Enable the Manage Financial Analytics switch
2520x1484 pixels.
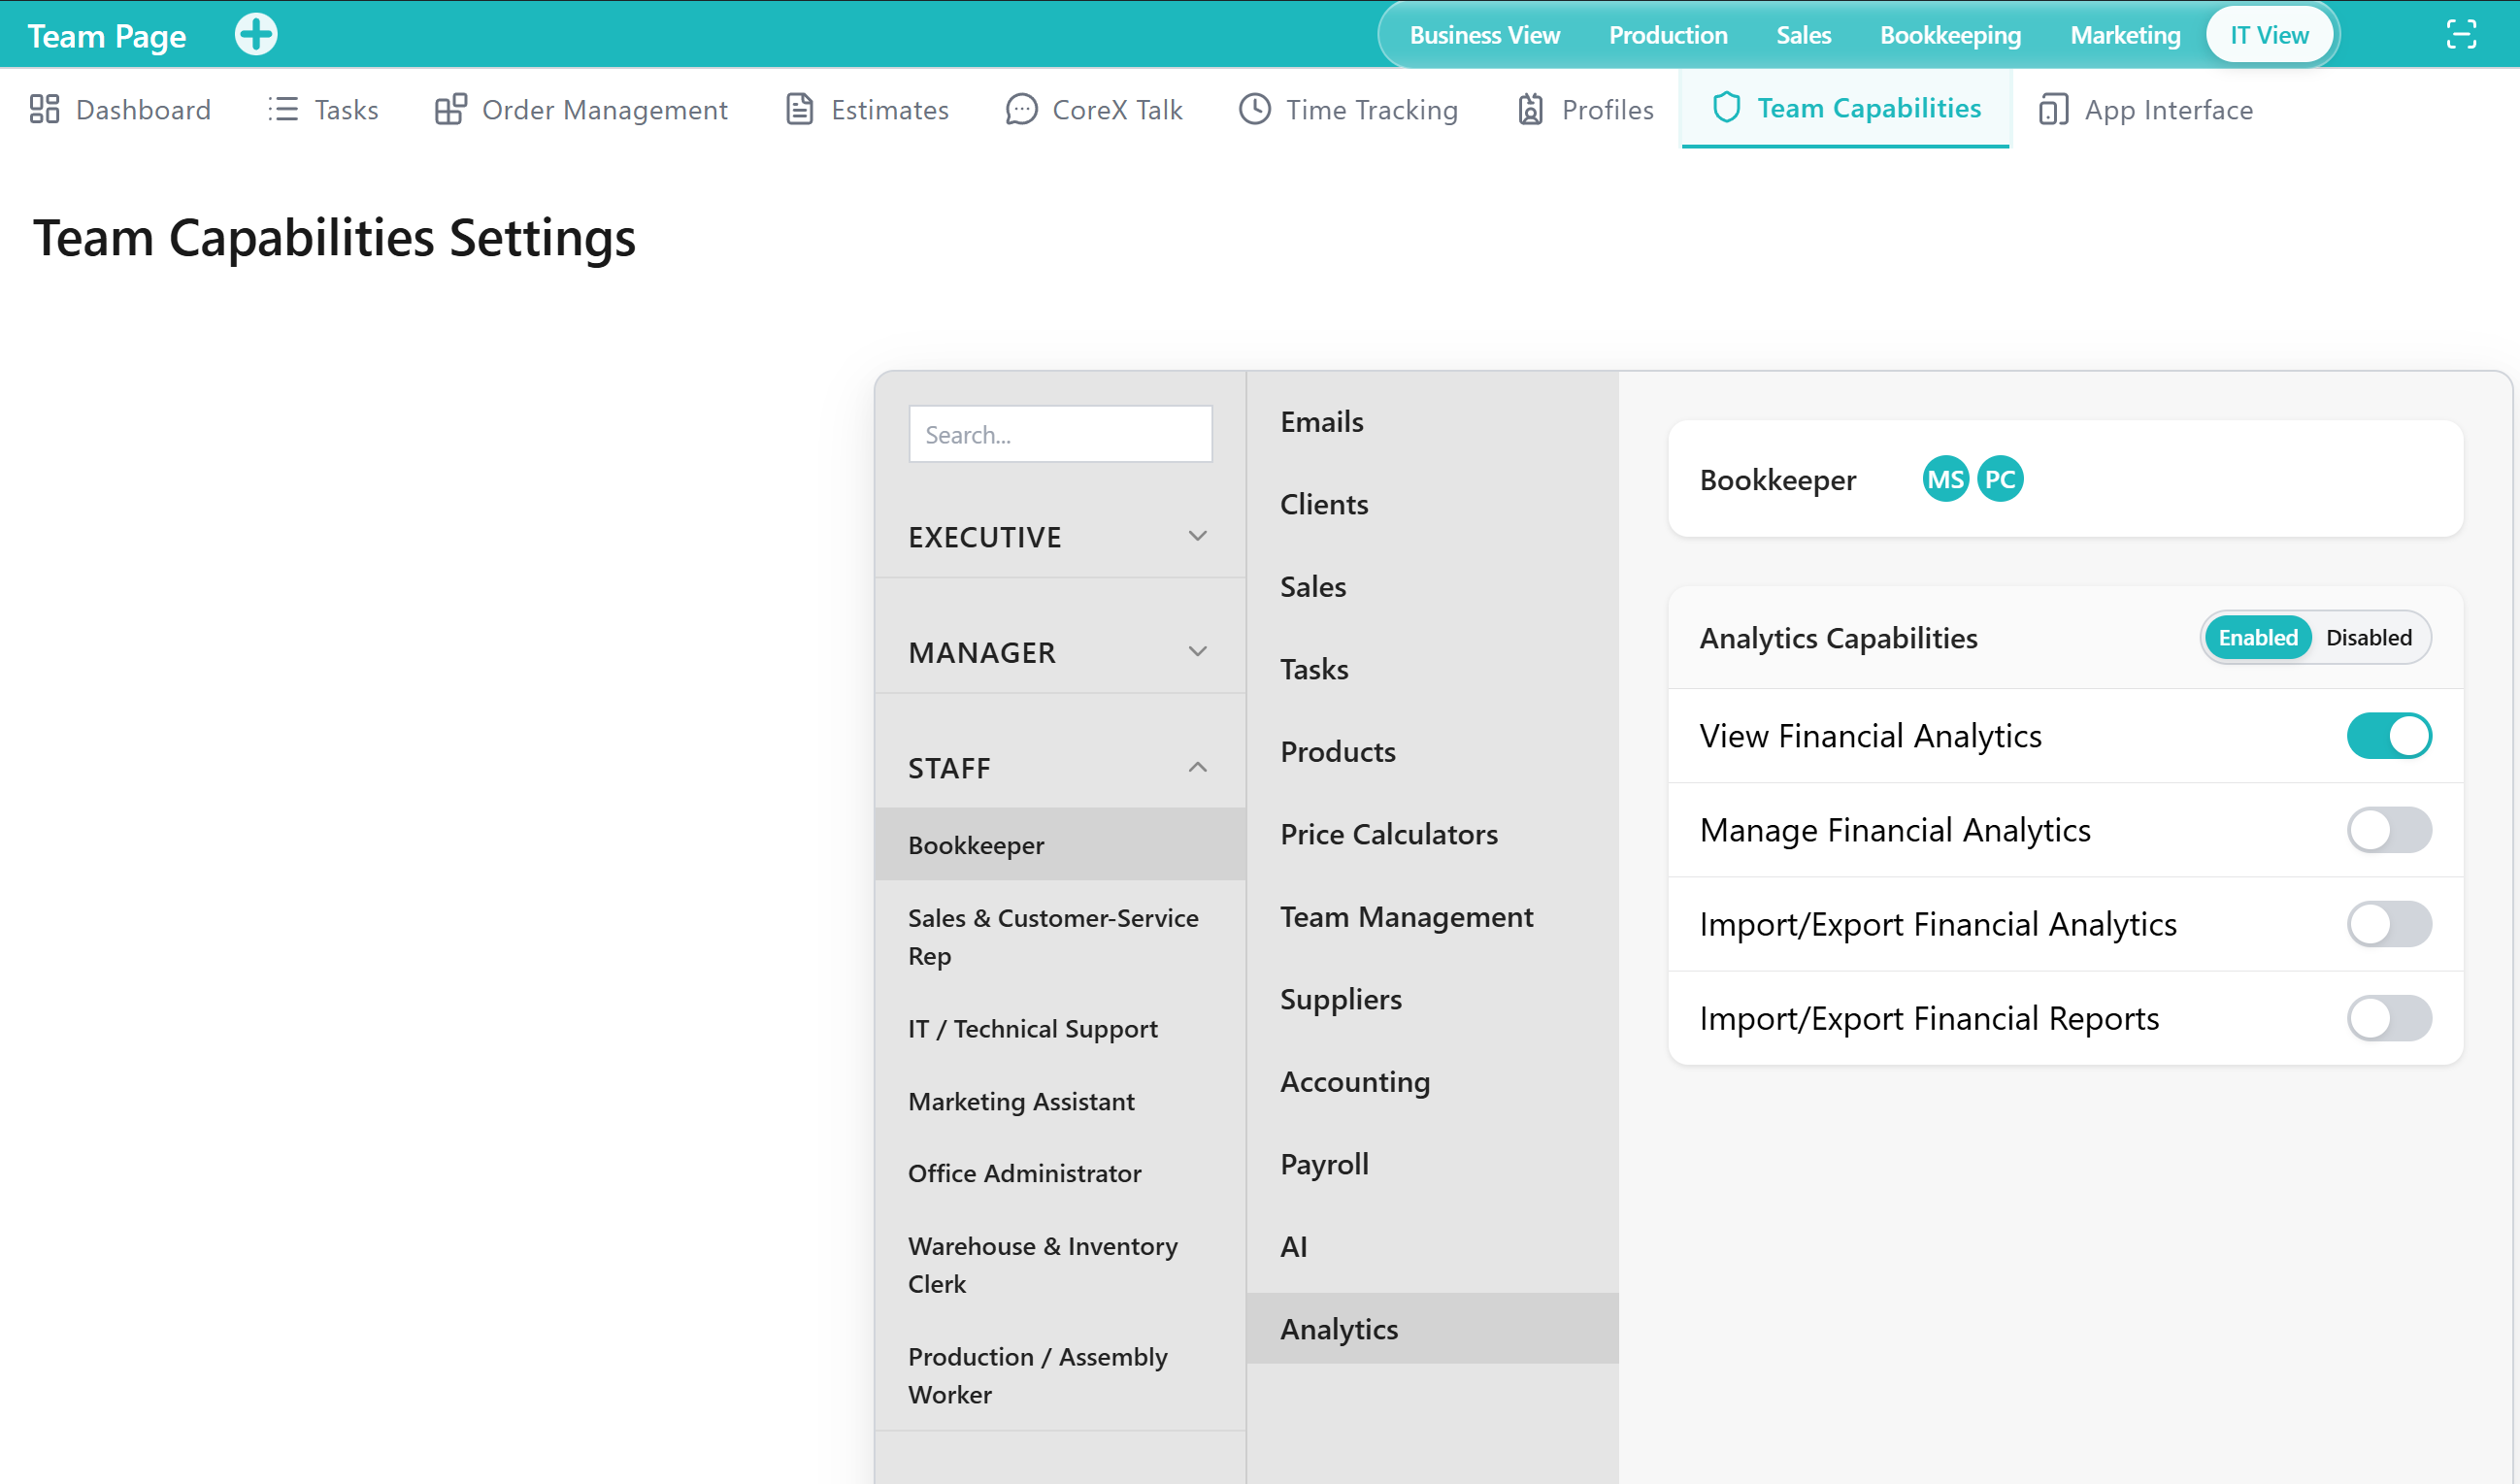click(x=2389, y=830)
